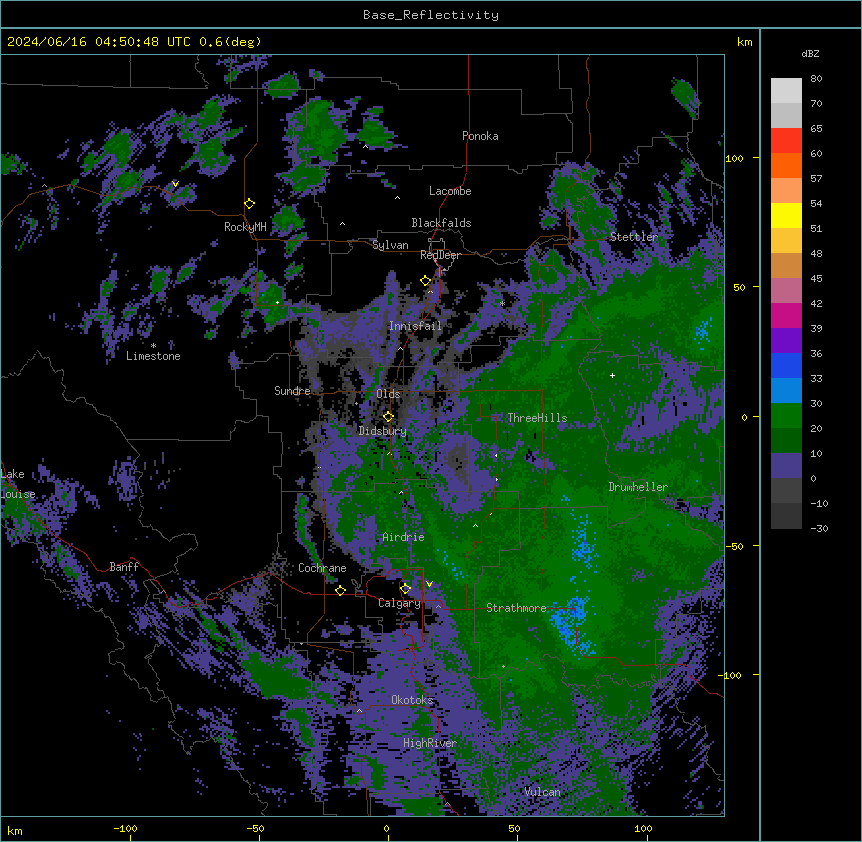Screen dimensions: 862x842
Task: Click the yellow marker above RockyMH label
Action: (249, 204)
